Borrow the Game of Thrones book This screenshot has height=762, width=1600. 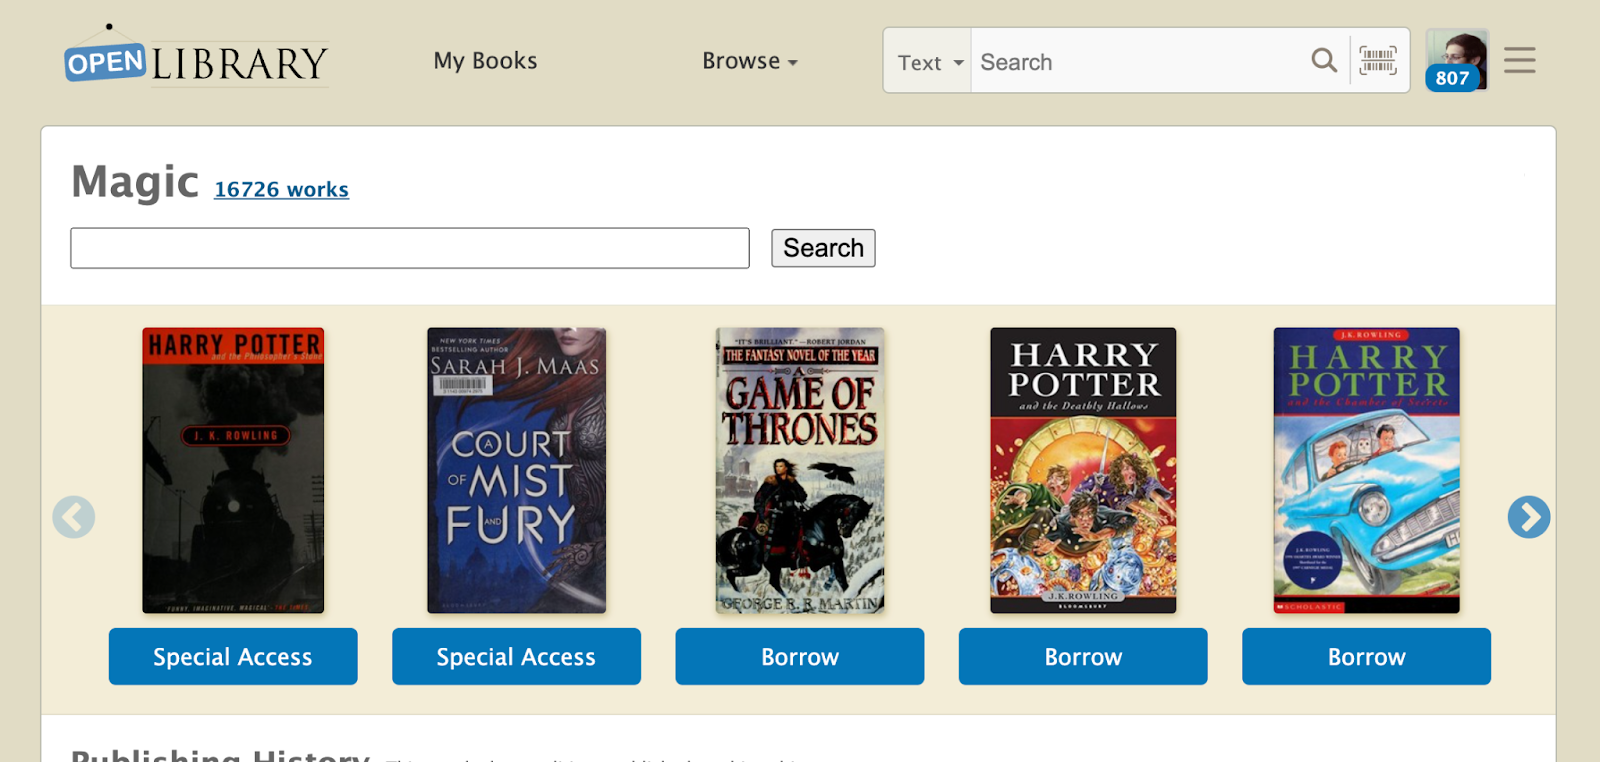799,657
